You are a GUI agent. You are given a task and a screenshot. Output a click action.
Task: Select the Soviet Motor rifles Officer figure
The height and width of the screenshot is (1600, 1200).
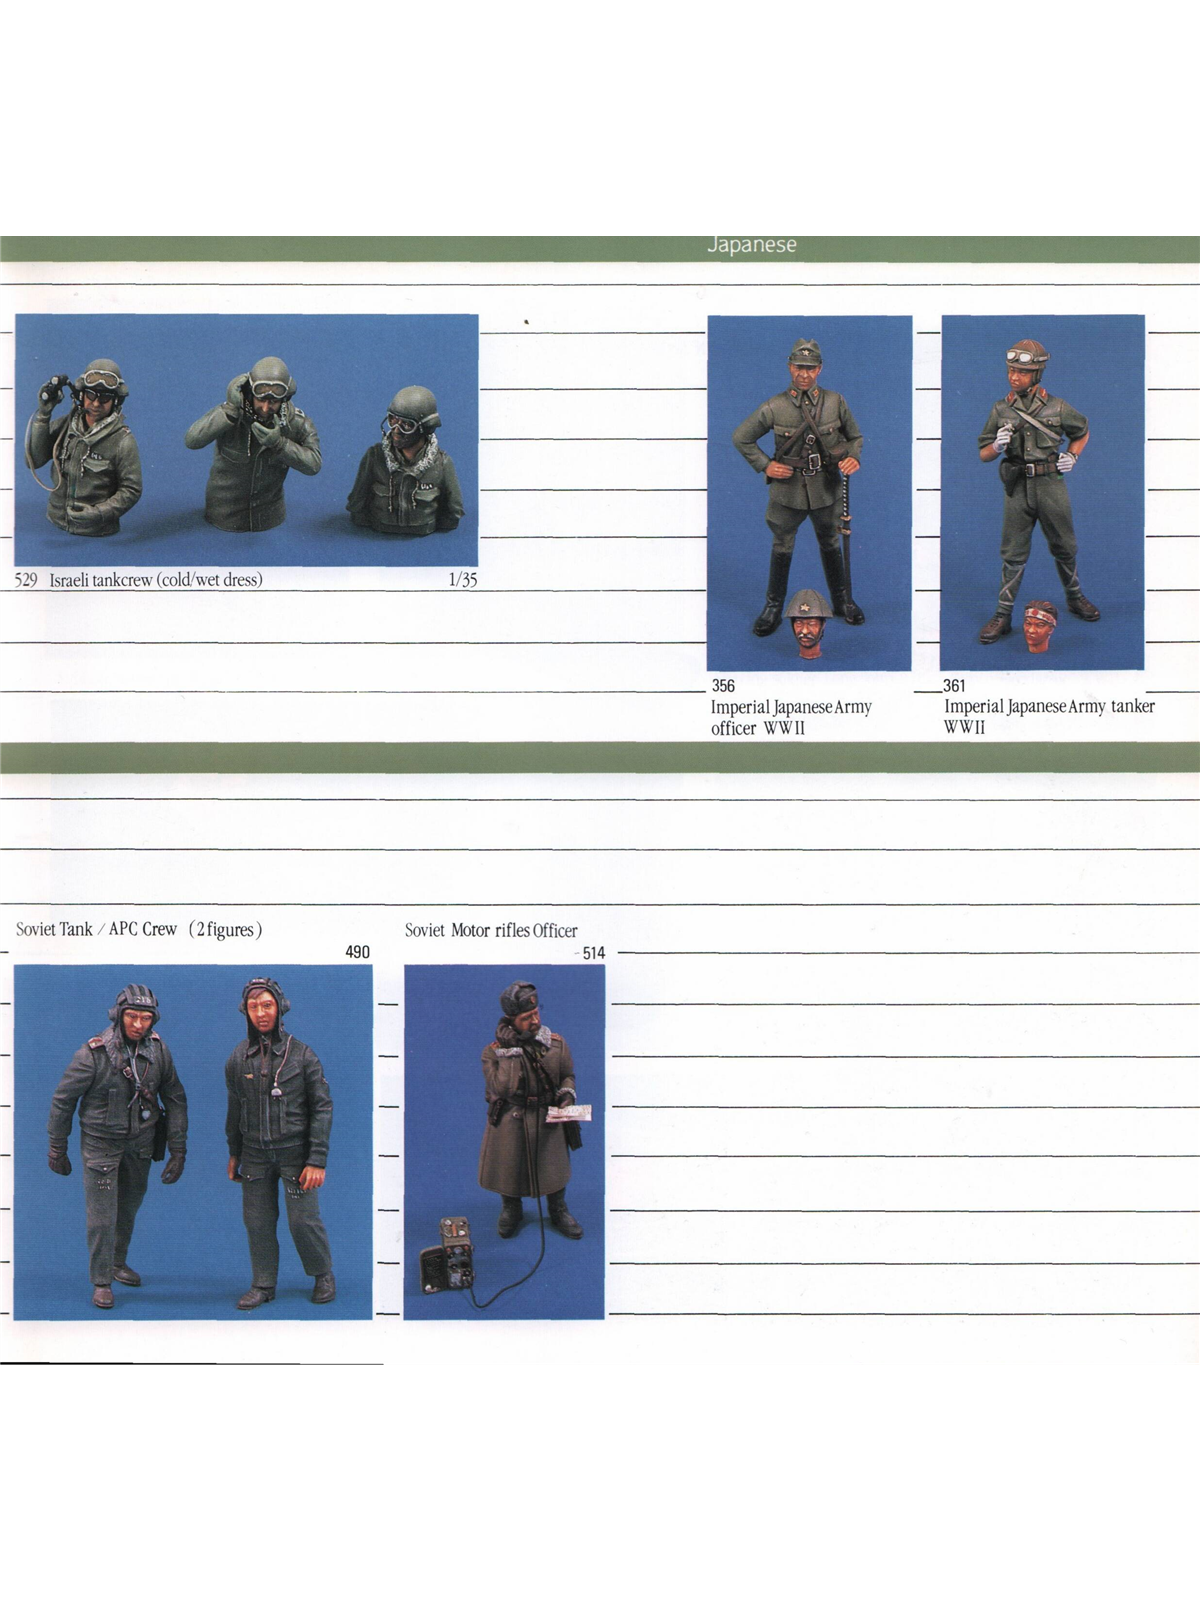pyautogui.click(x=528, y=1110)
